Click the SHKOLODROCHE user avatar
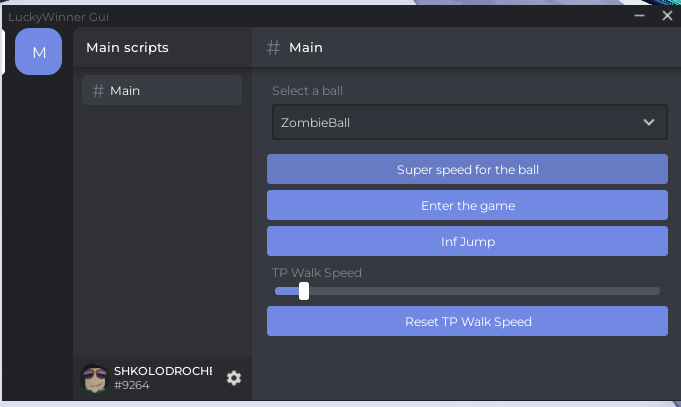 click(x=94, y=378)
